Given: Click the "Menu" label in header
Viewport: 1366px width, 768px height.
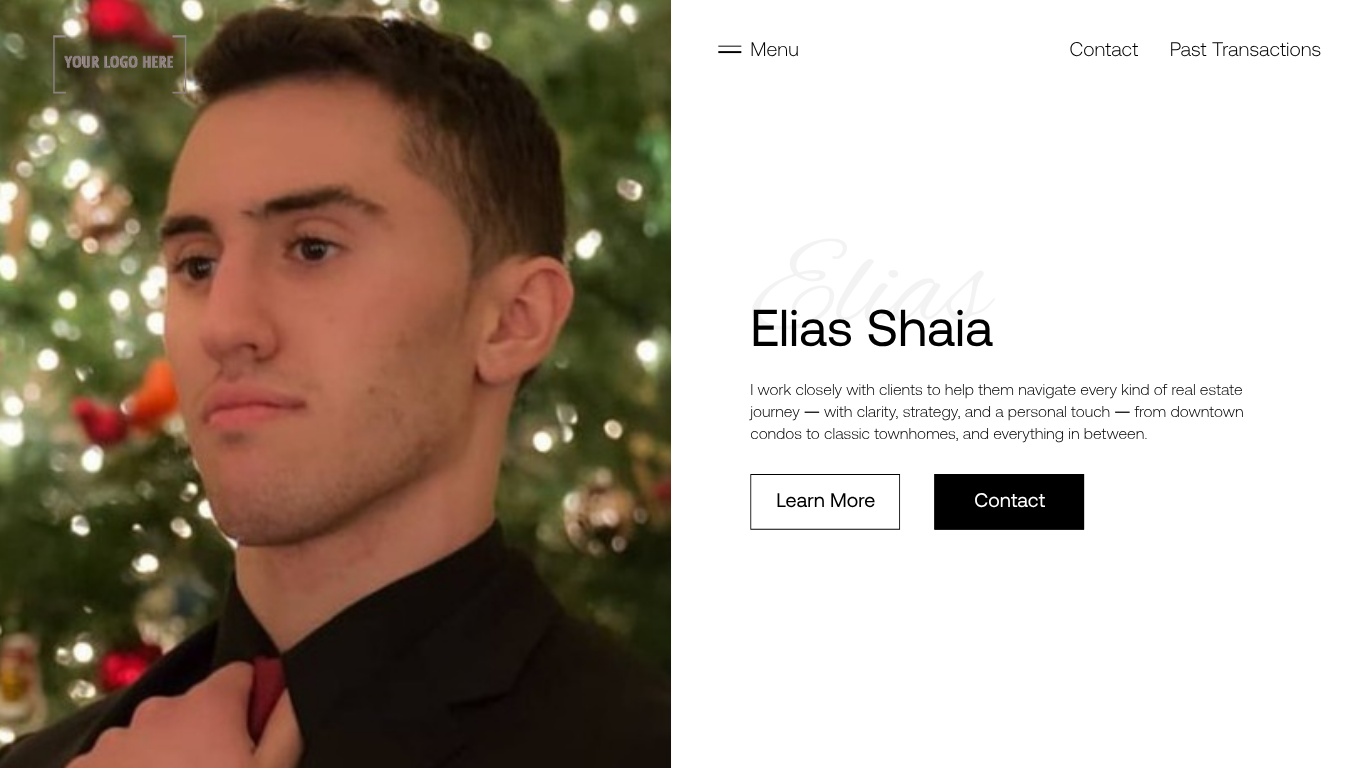Looking at the screenshot, I should (x=774, y=49).
